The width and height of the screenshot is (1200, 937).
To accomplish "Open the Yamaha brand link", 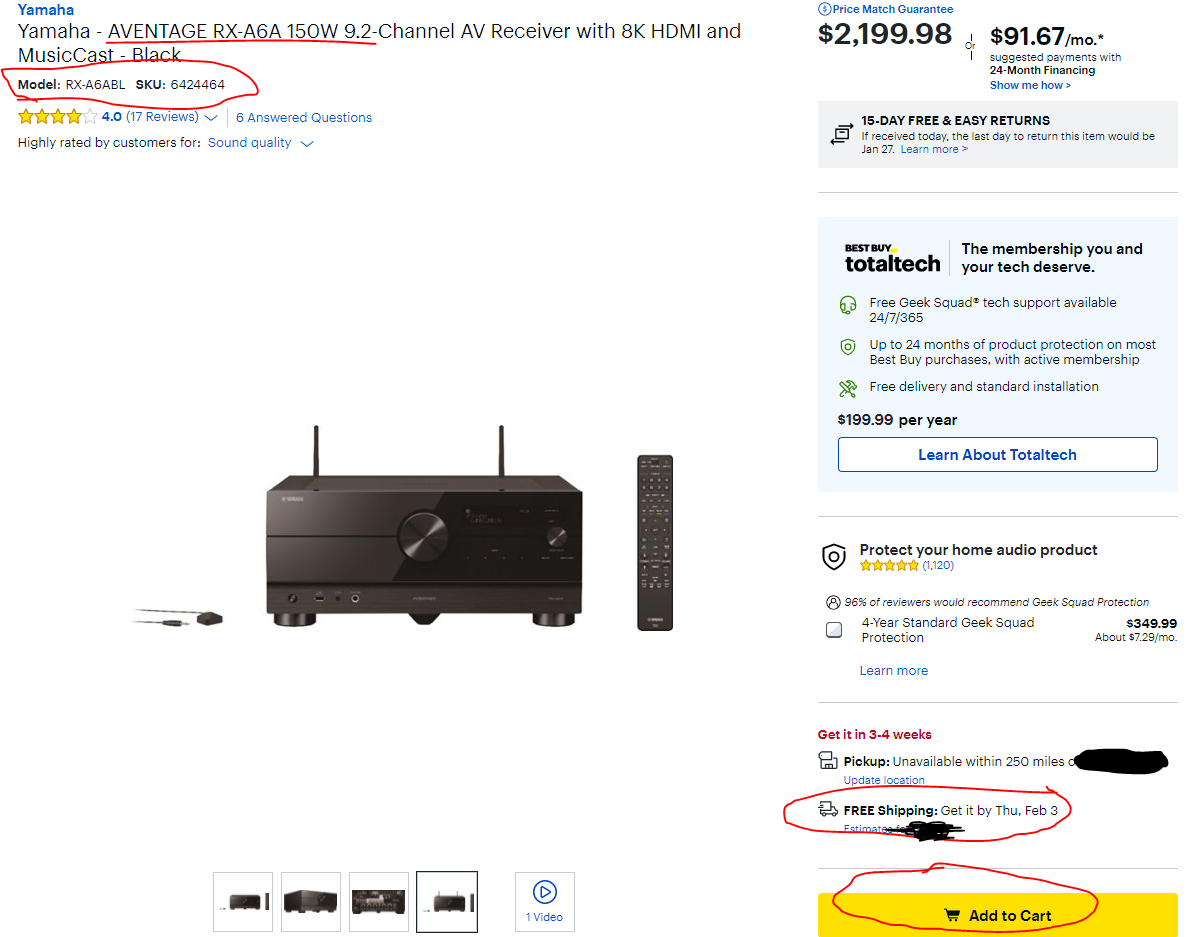I will point(46,10).
